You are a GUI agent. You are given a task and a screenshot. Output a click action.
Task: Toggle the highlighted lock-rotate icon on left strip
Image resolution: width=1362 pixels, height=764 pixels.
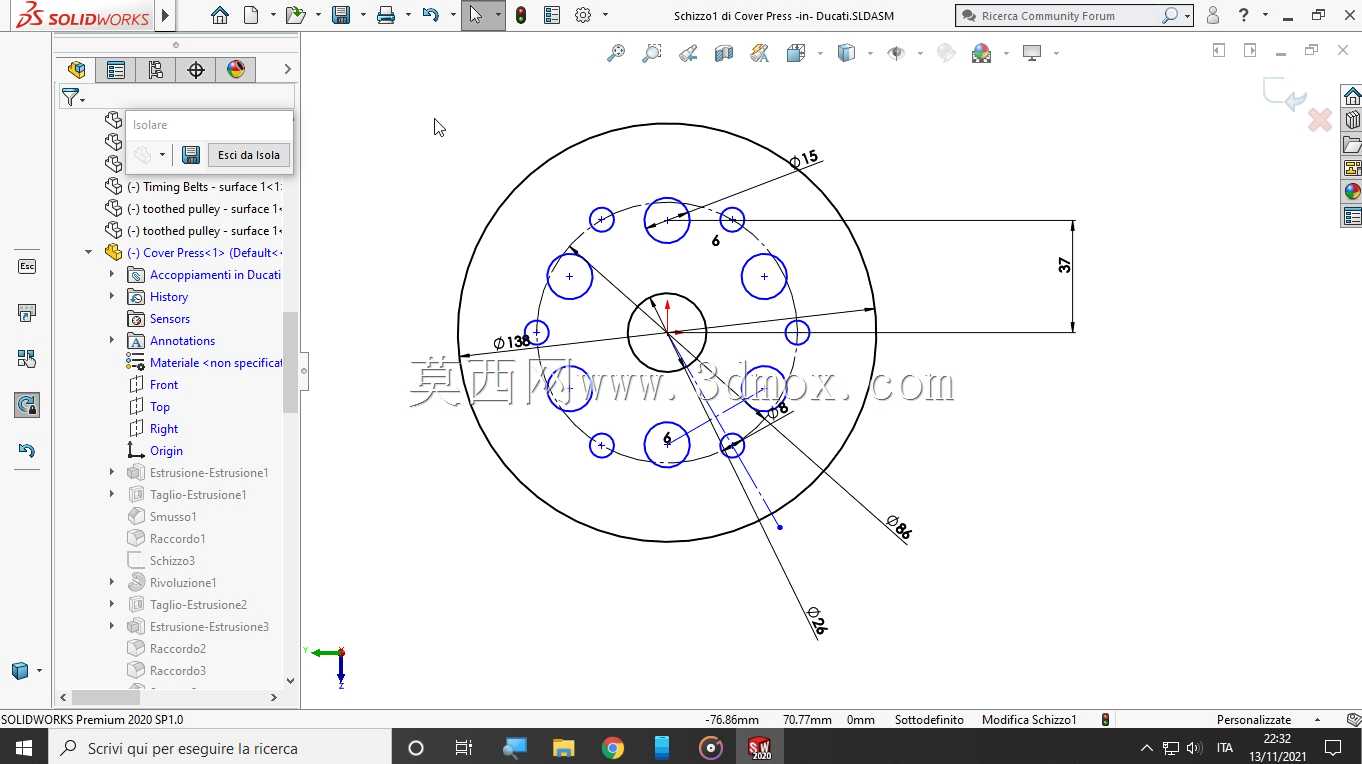tap(27, 405)
